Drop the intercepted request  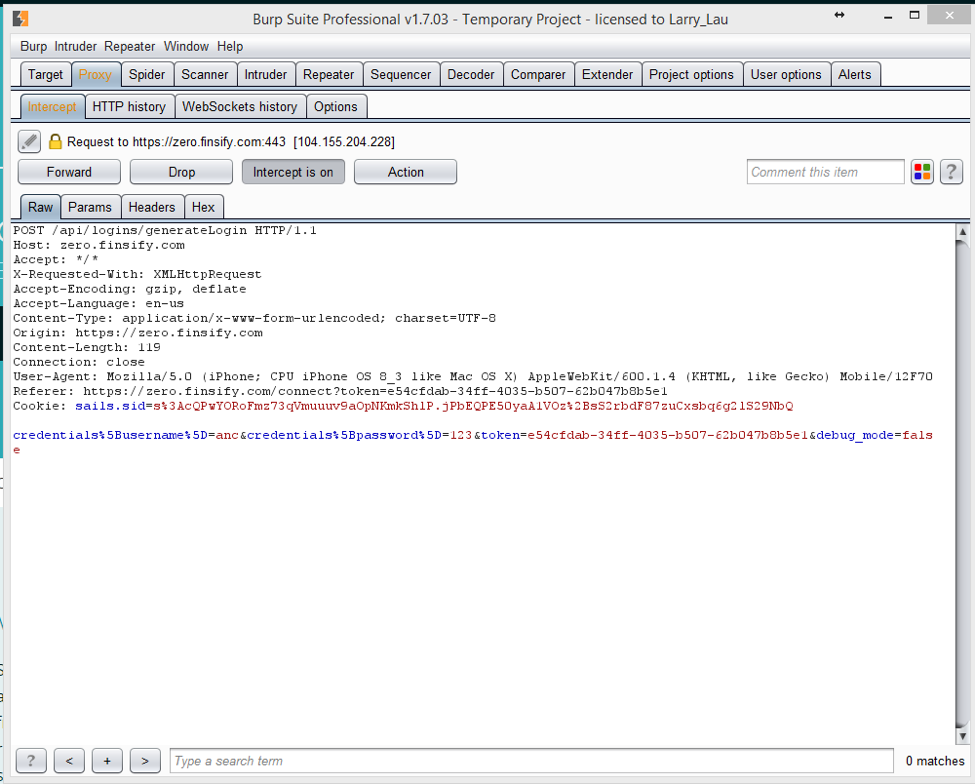[x=182, y=172]
